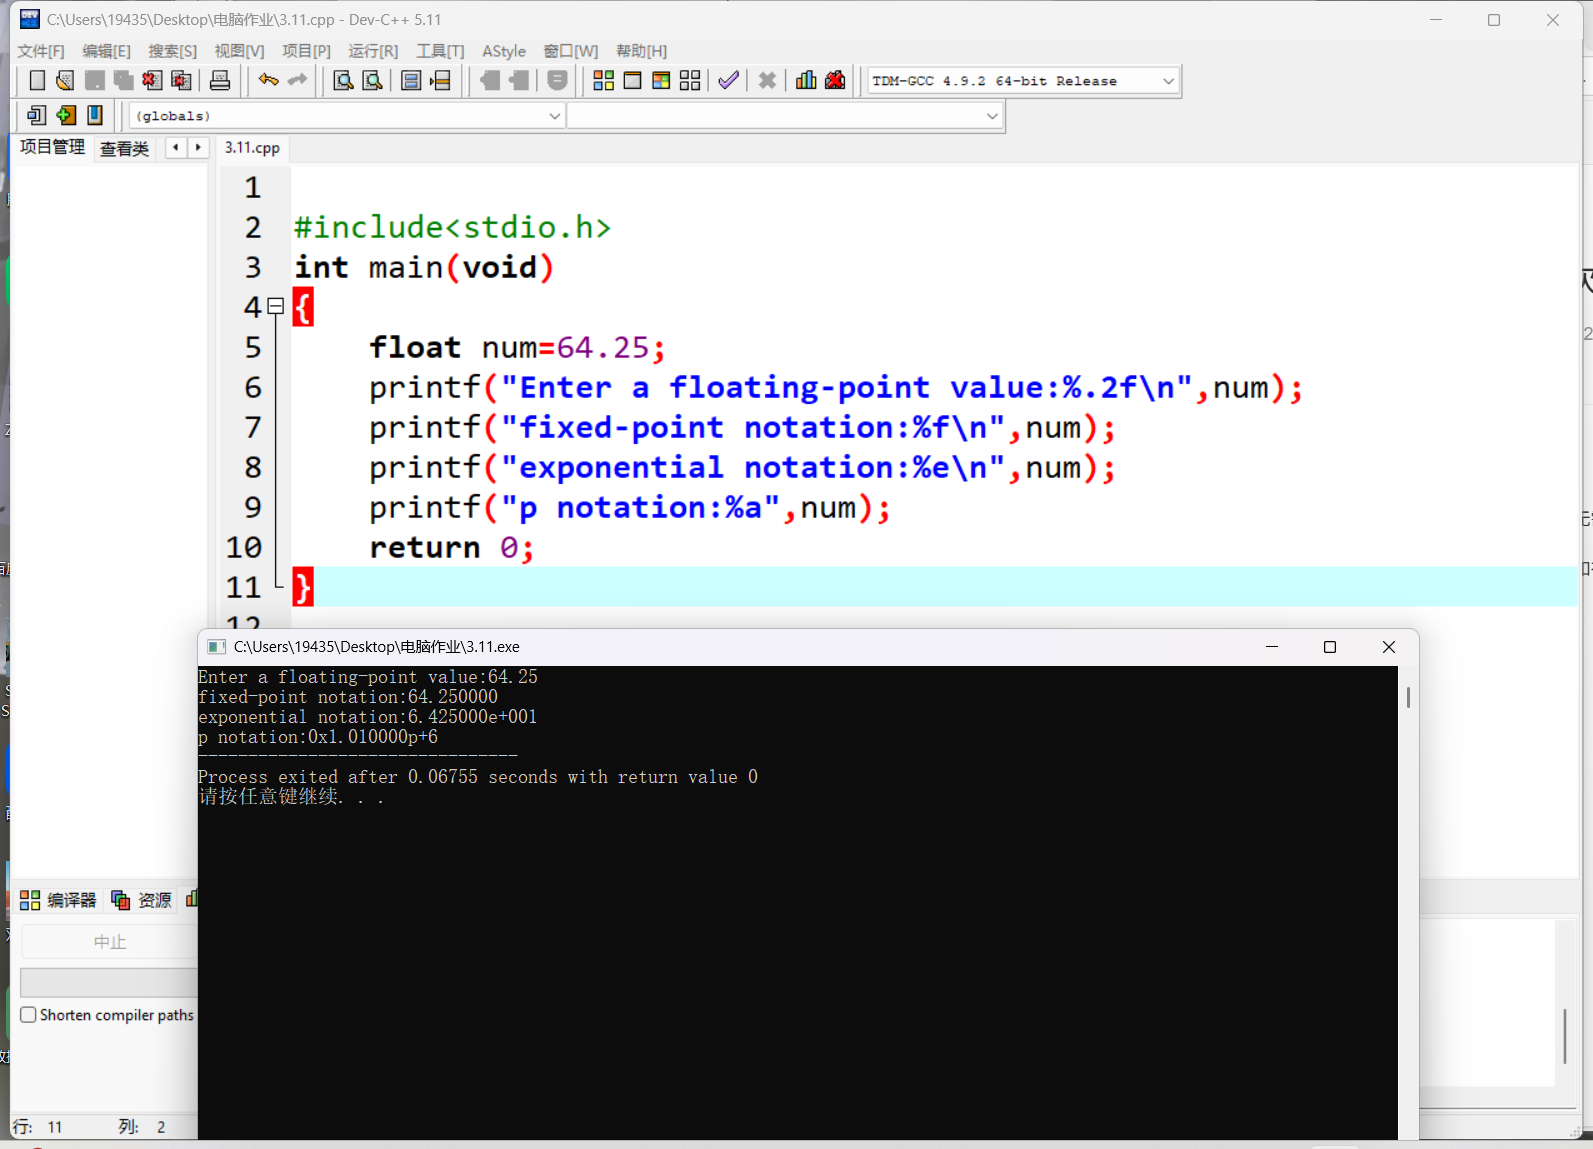The width and height of the screenshot is (1593, 1149).
Task: Open the 帮助[H] menu
Action: coord(641,51)
